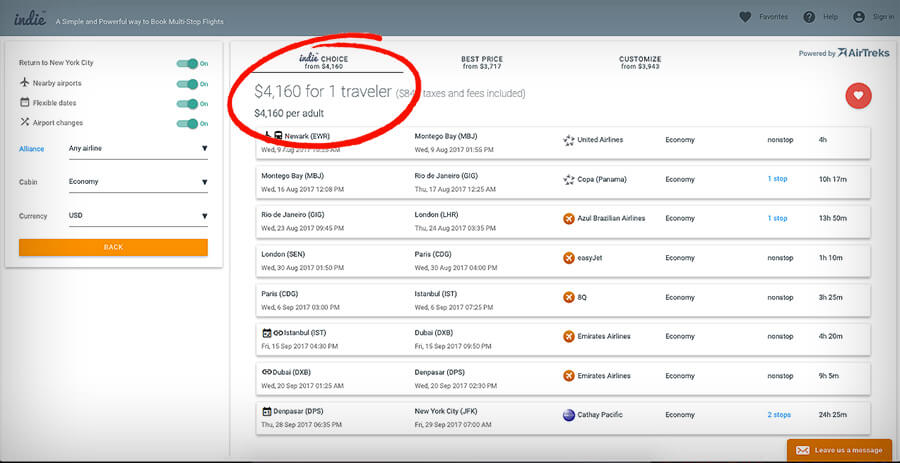Viewport: 900px width, 463px height.
Task: Click 1 stop on Montego Bay–Rio flight
Action: pyautogui.click(x=777, y=179)
